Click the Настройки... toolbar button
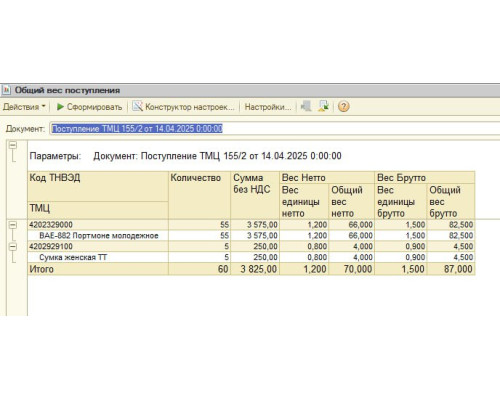Screen dimensions: 500x400 point(268,107)
